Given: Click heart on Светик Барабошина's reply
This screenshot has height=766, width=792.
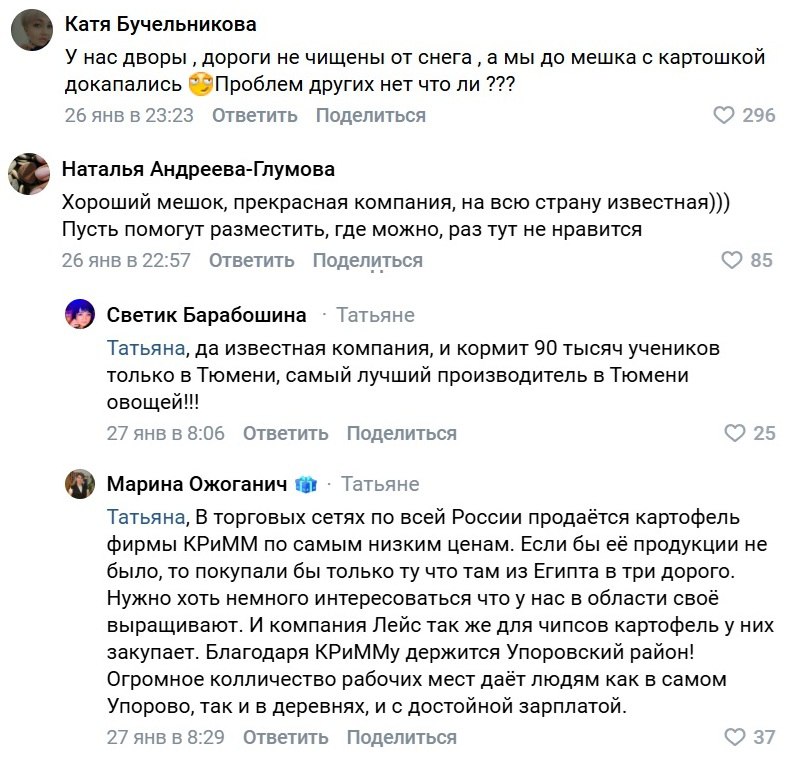Looking at the screenshot, I should [736, 433].
